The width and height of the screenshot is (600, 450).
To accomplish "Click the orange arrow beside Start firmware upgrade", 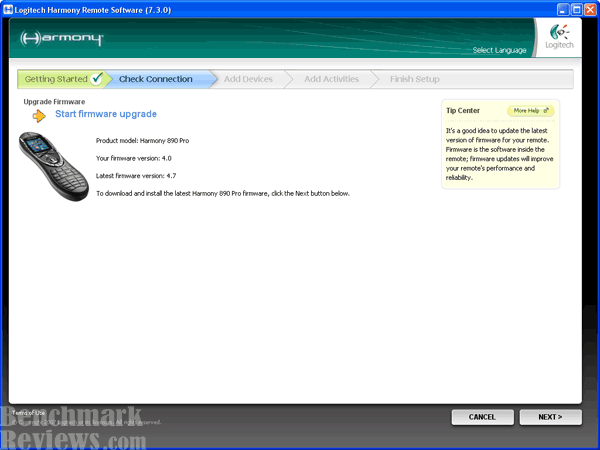I will [x=39, y=115].
